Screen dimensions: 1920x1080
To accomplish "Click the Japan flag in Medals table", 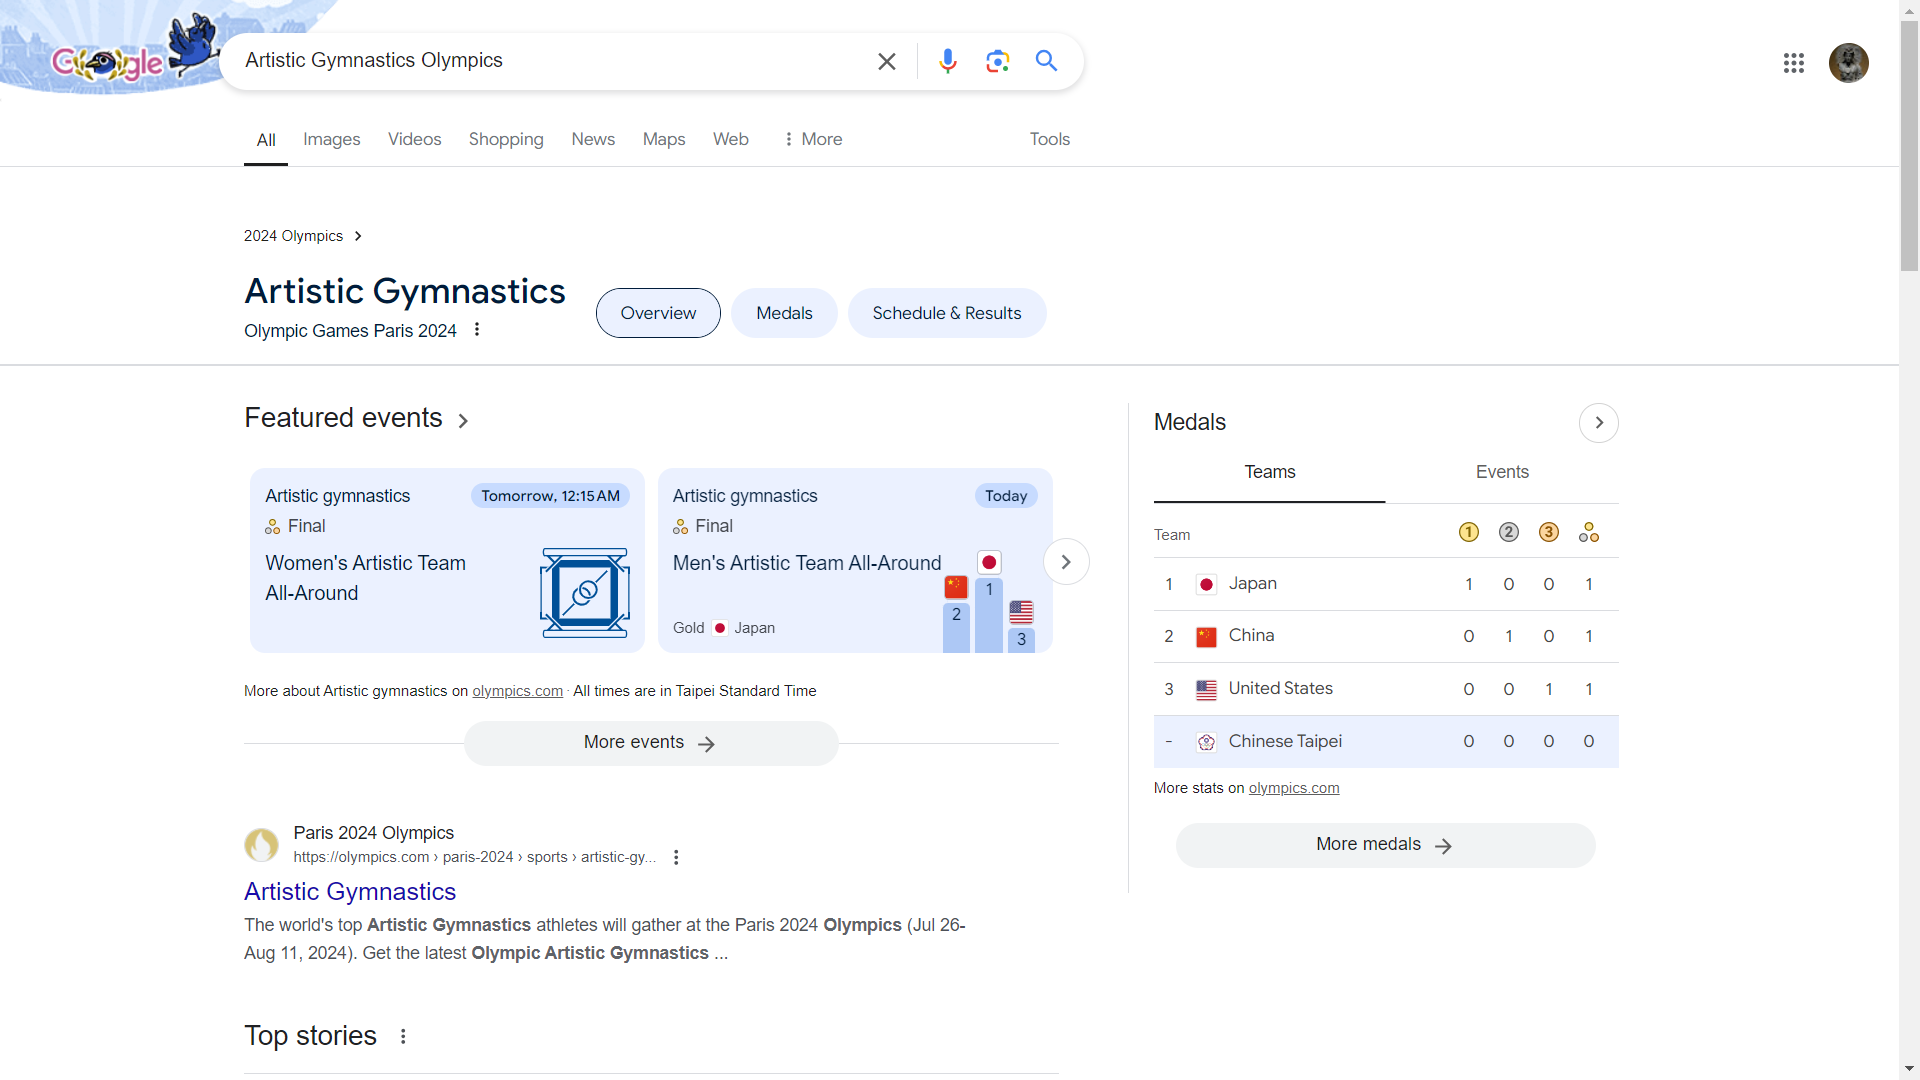I will click(x=1206, y=584).
